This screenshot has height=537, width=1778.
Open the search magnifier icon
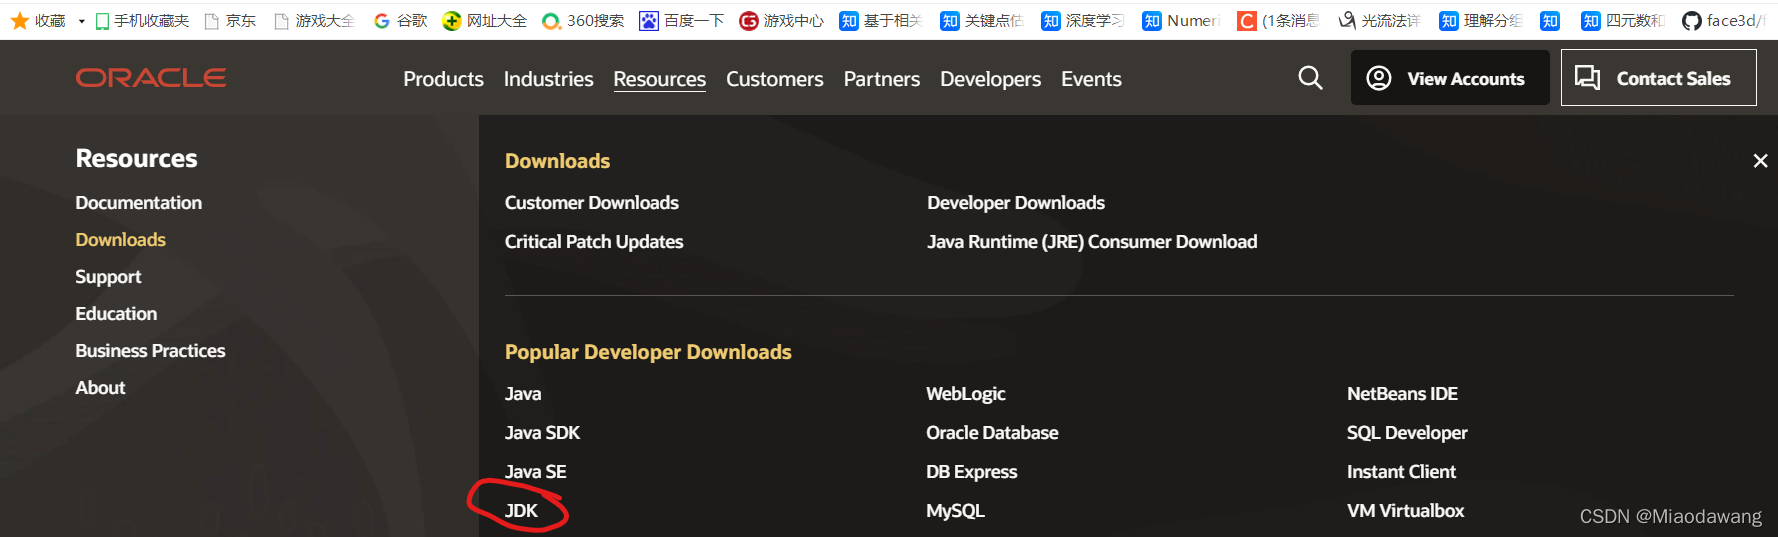pos(1310,78)
